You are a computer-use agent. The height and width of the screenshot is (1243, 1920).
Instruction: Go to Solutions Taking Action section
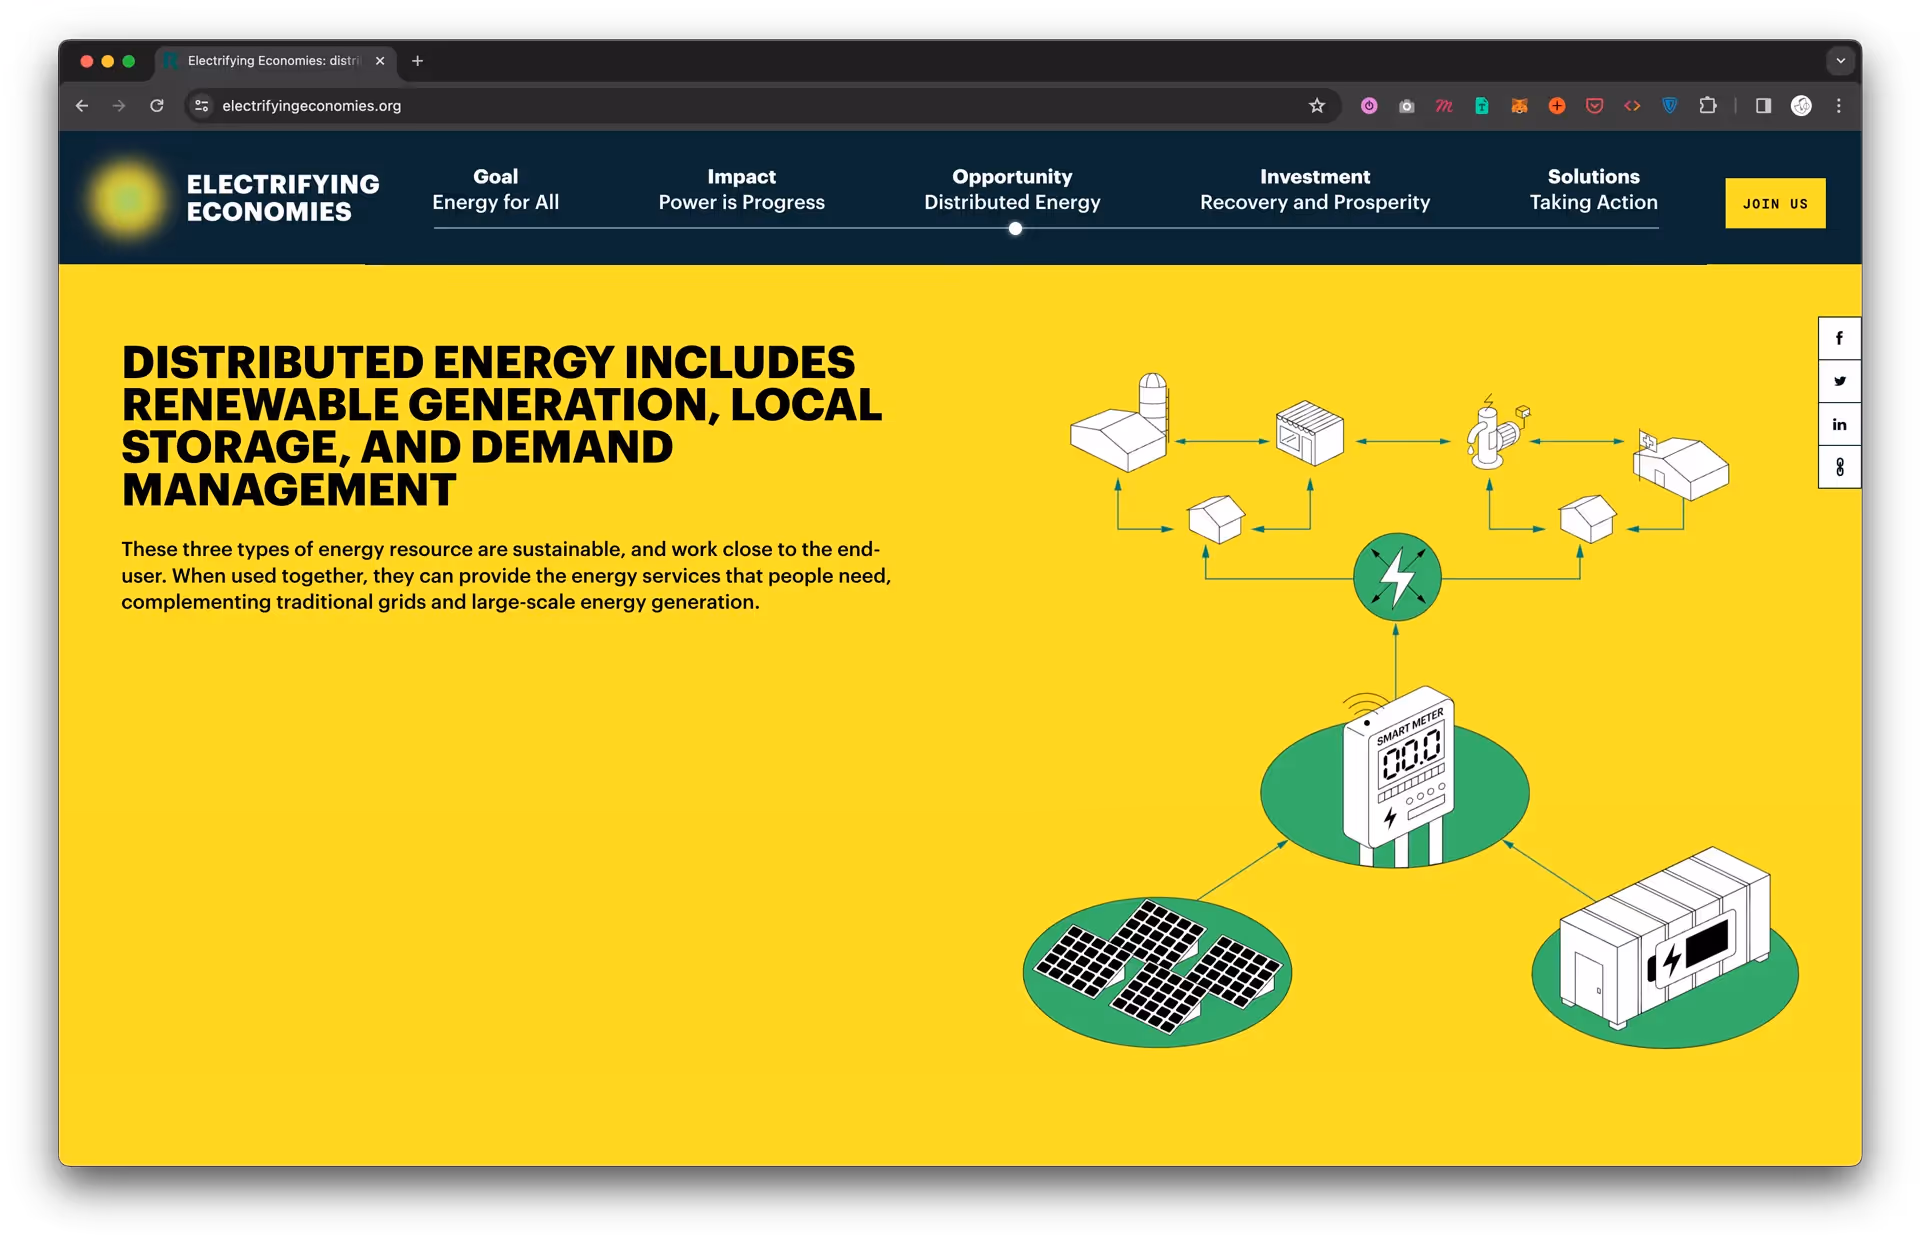tap(1593, 189)
